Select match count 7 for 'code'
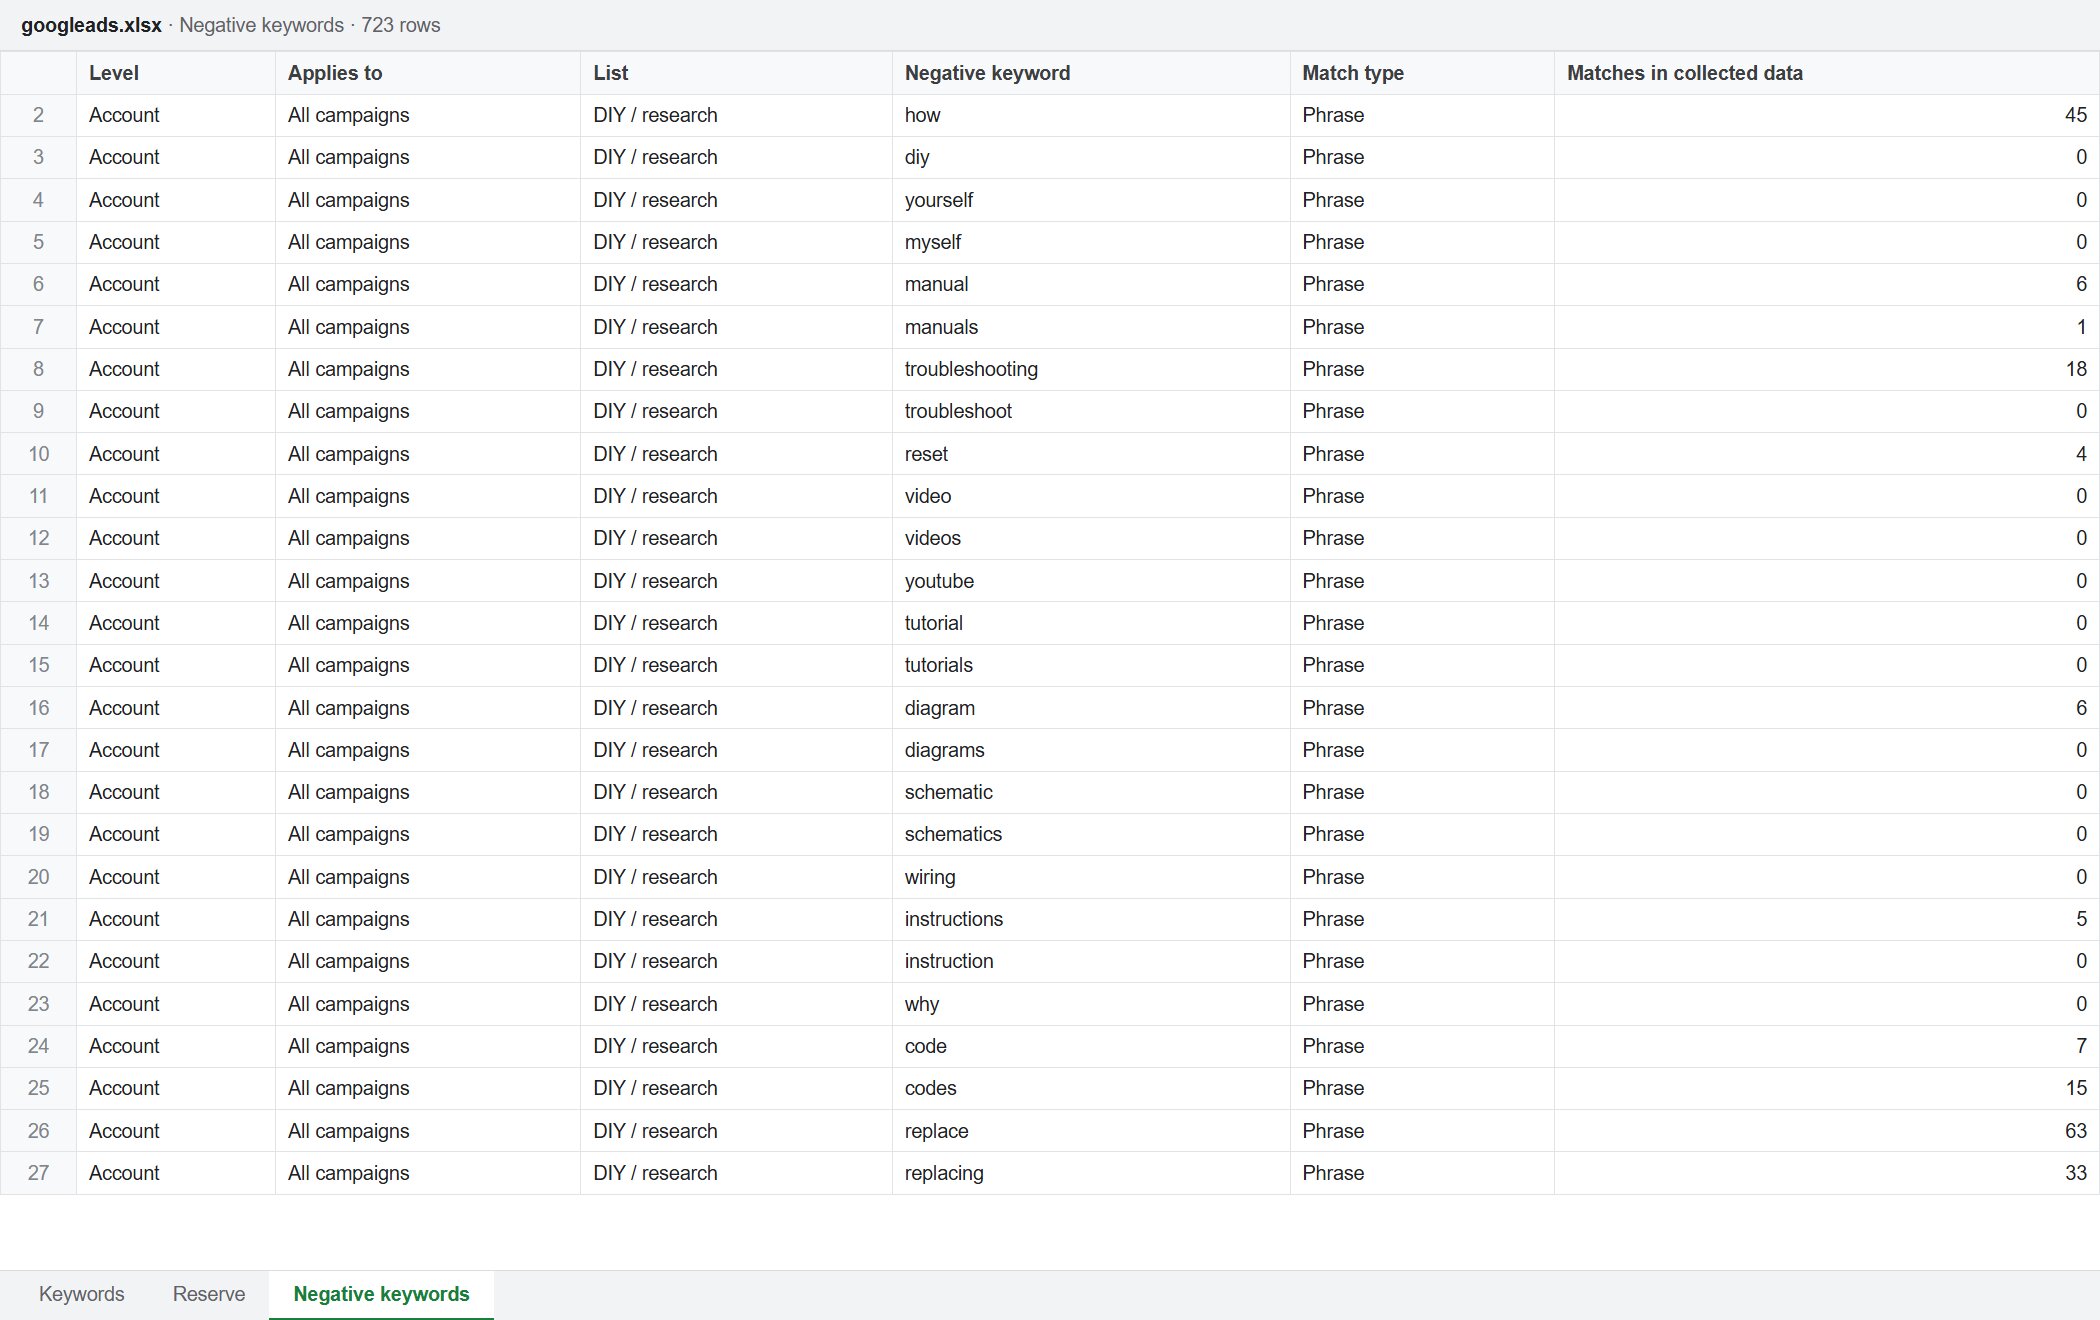 (x=1827, y=1046)
